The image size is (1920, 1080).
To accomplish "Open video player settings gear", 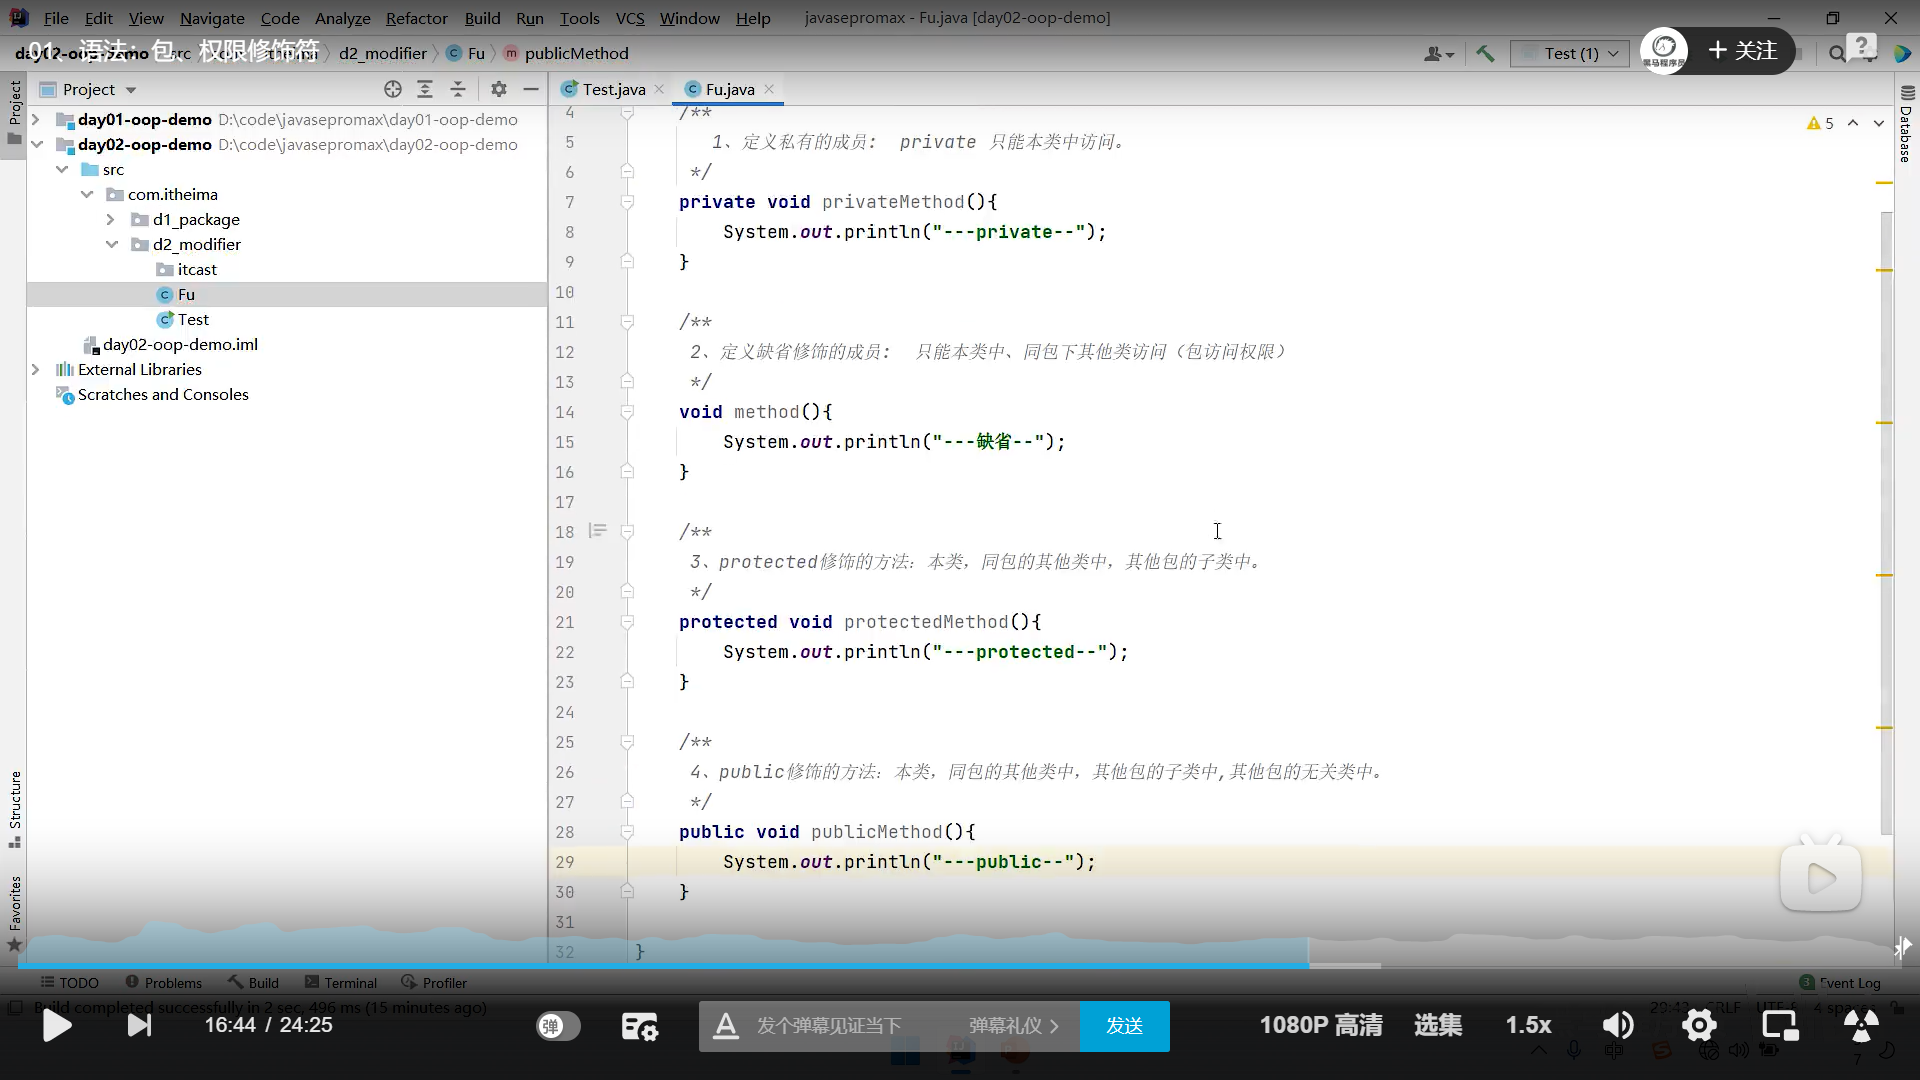I will pos(1698,1025).
